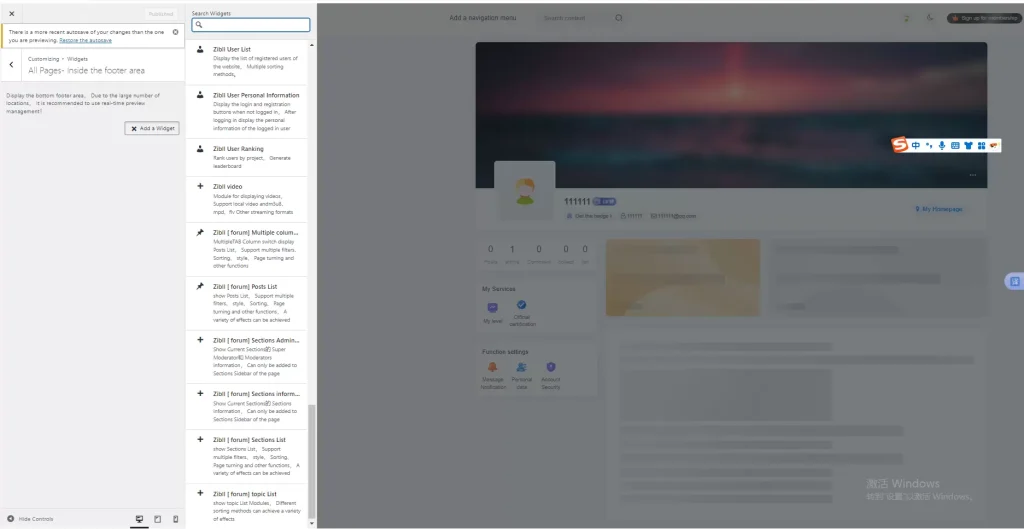Go back using the left chevron arrow
The image size is (1024, 529).
[x=11, y=65]
